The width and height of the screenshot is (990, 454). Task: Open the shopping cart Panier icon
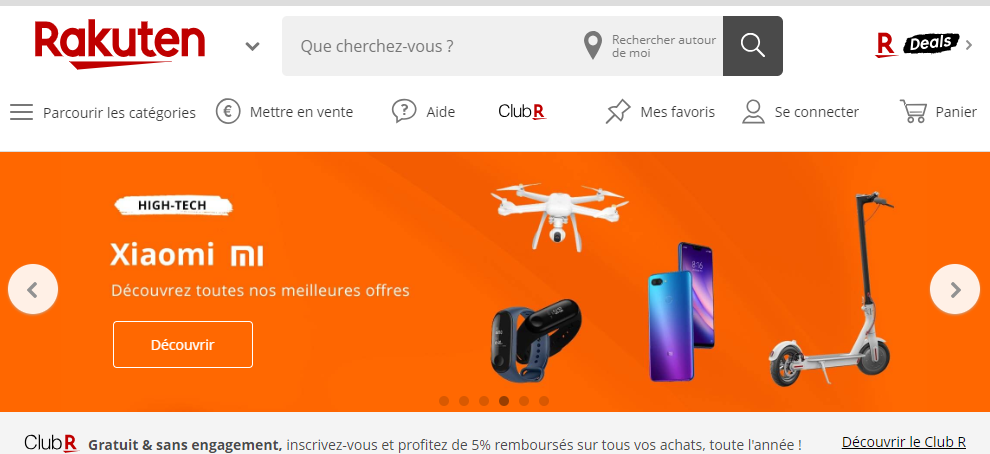(913, 111)
